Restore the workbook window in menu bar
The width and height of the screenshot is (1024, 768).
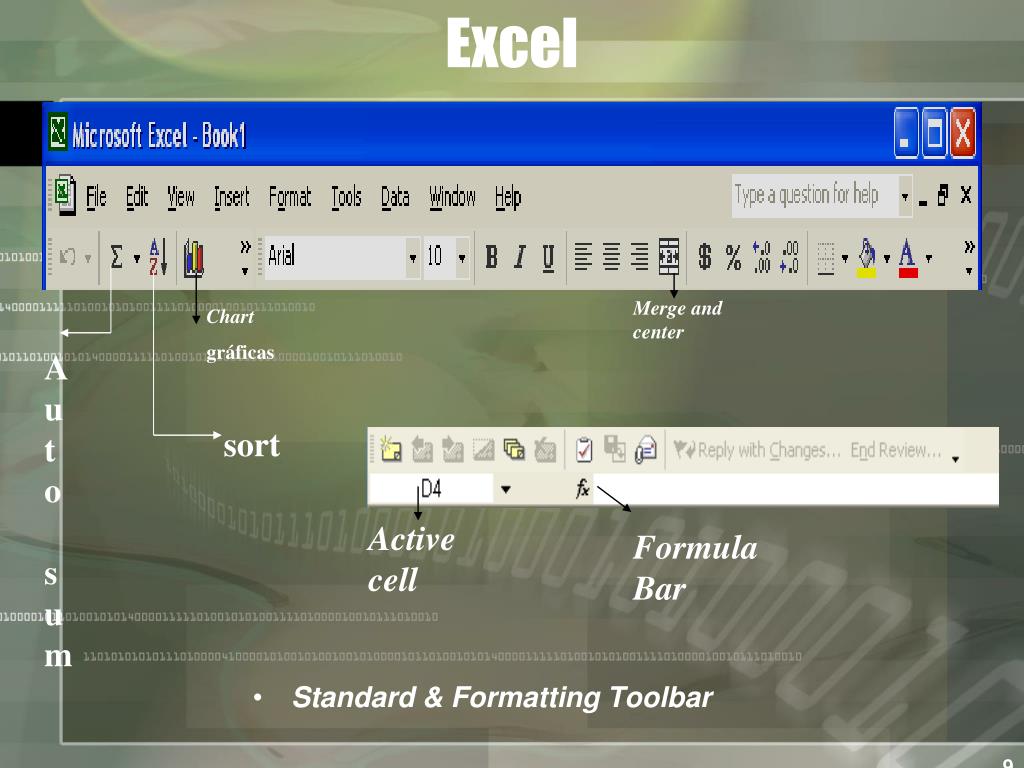942,195
